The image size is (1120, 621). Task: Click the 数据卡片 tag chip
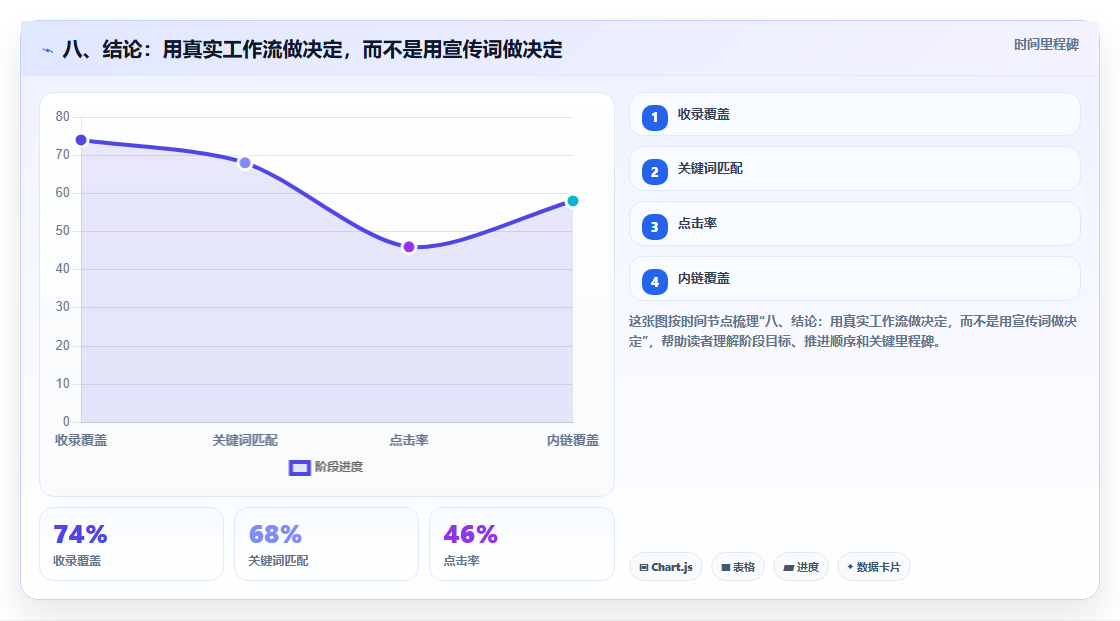click(874, 567)
